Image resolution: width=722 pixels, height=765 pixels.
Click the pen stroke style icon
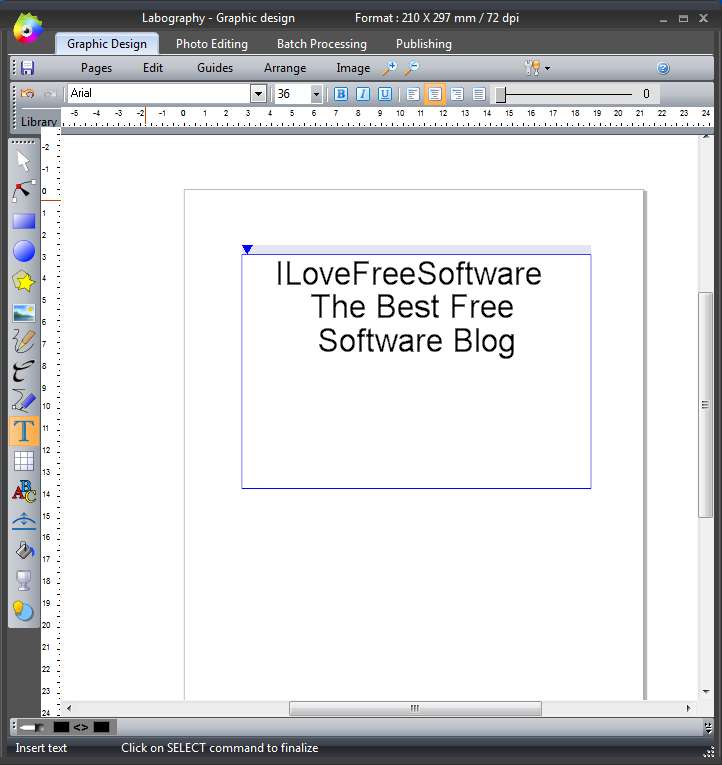click(32, 727)
